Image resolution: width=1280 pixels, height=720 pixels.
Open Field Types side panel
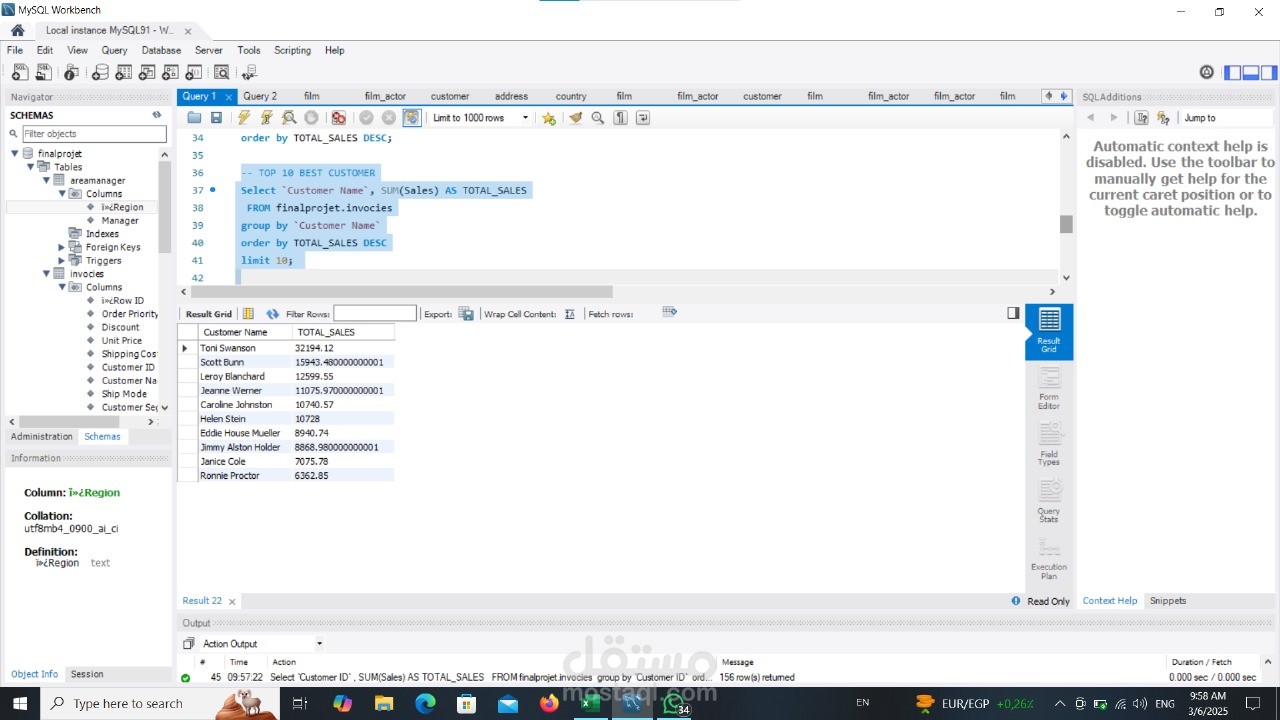coord(1049,444)
